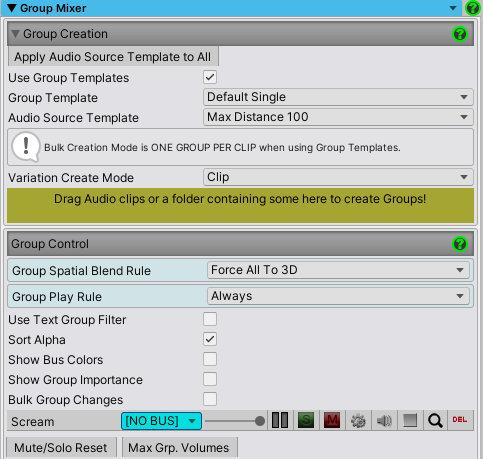Enable Show Bus Colors
Screen dimensions: 483x459
[x=210, y=359]
